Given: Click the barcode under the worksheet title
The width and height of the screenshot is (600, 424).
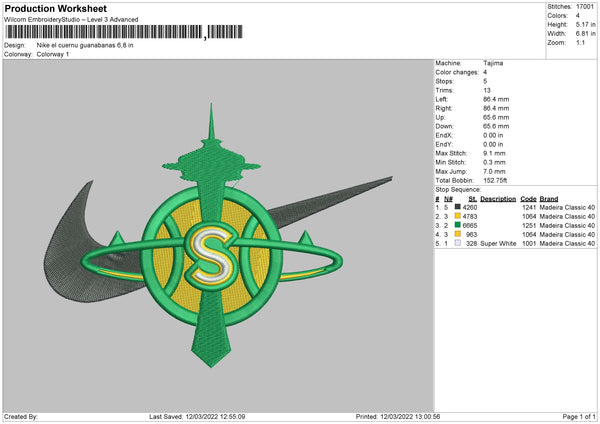Looking at the screenshot, I should [x=123, y=32].
